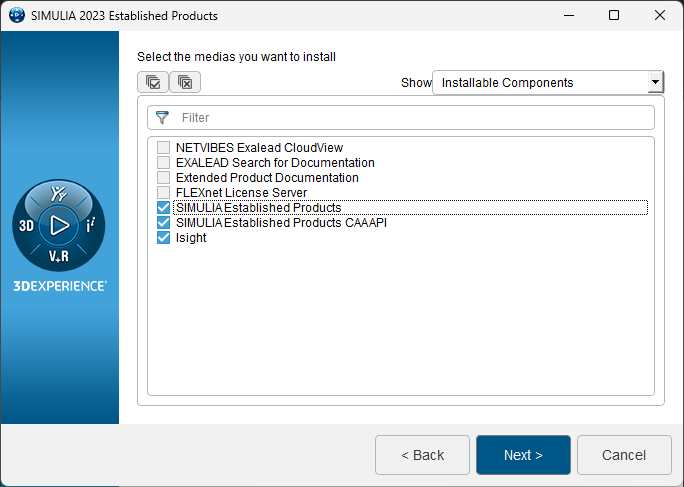Select 'EXALEAD Search for Documentation' row text
684x487 pixels.
tap(275, 162)
